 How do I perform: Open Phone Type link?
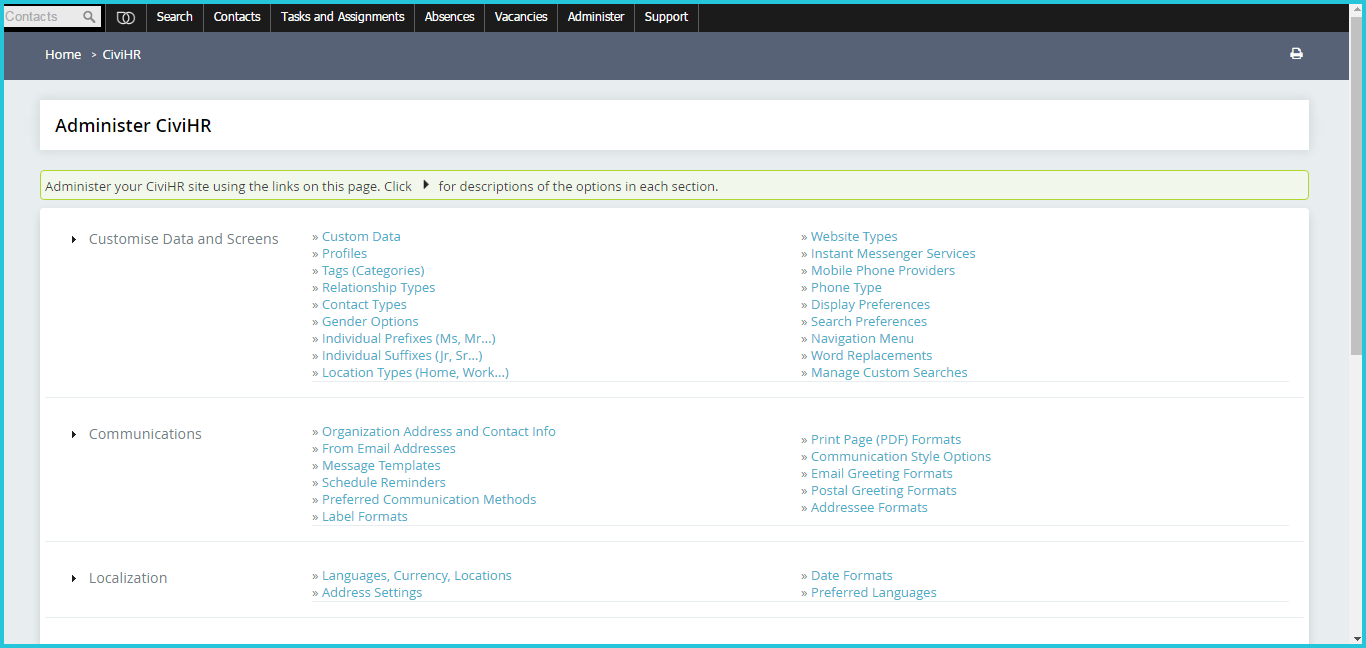point(846,288)
